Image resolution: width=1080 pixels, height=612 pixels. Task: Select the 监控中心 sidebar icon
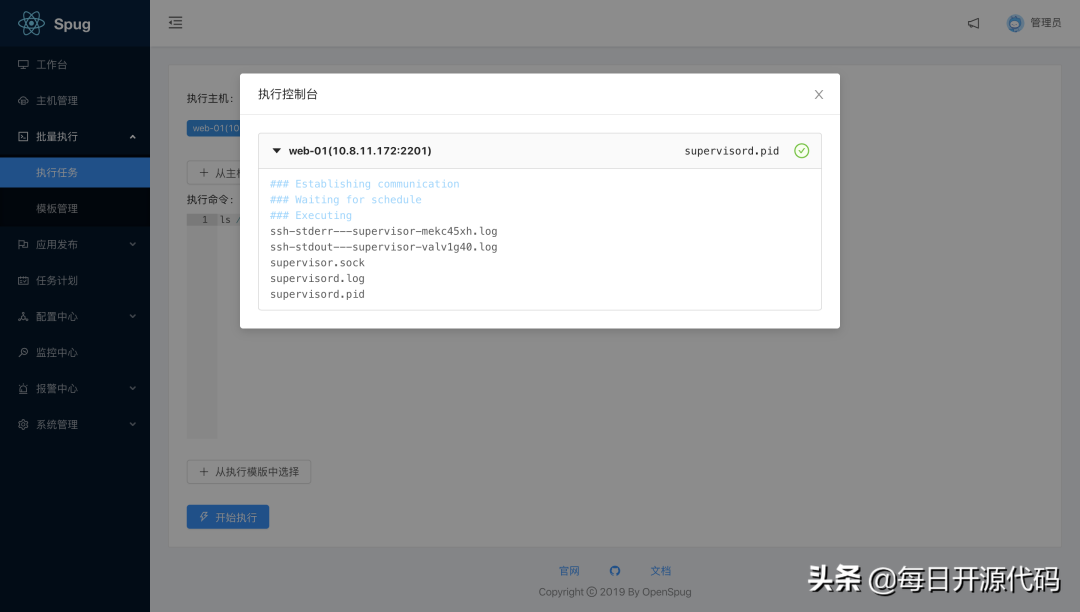[23, 352]
